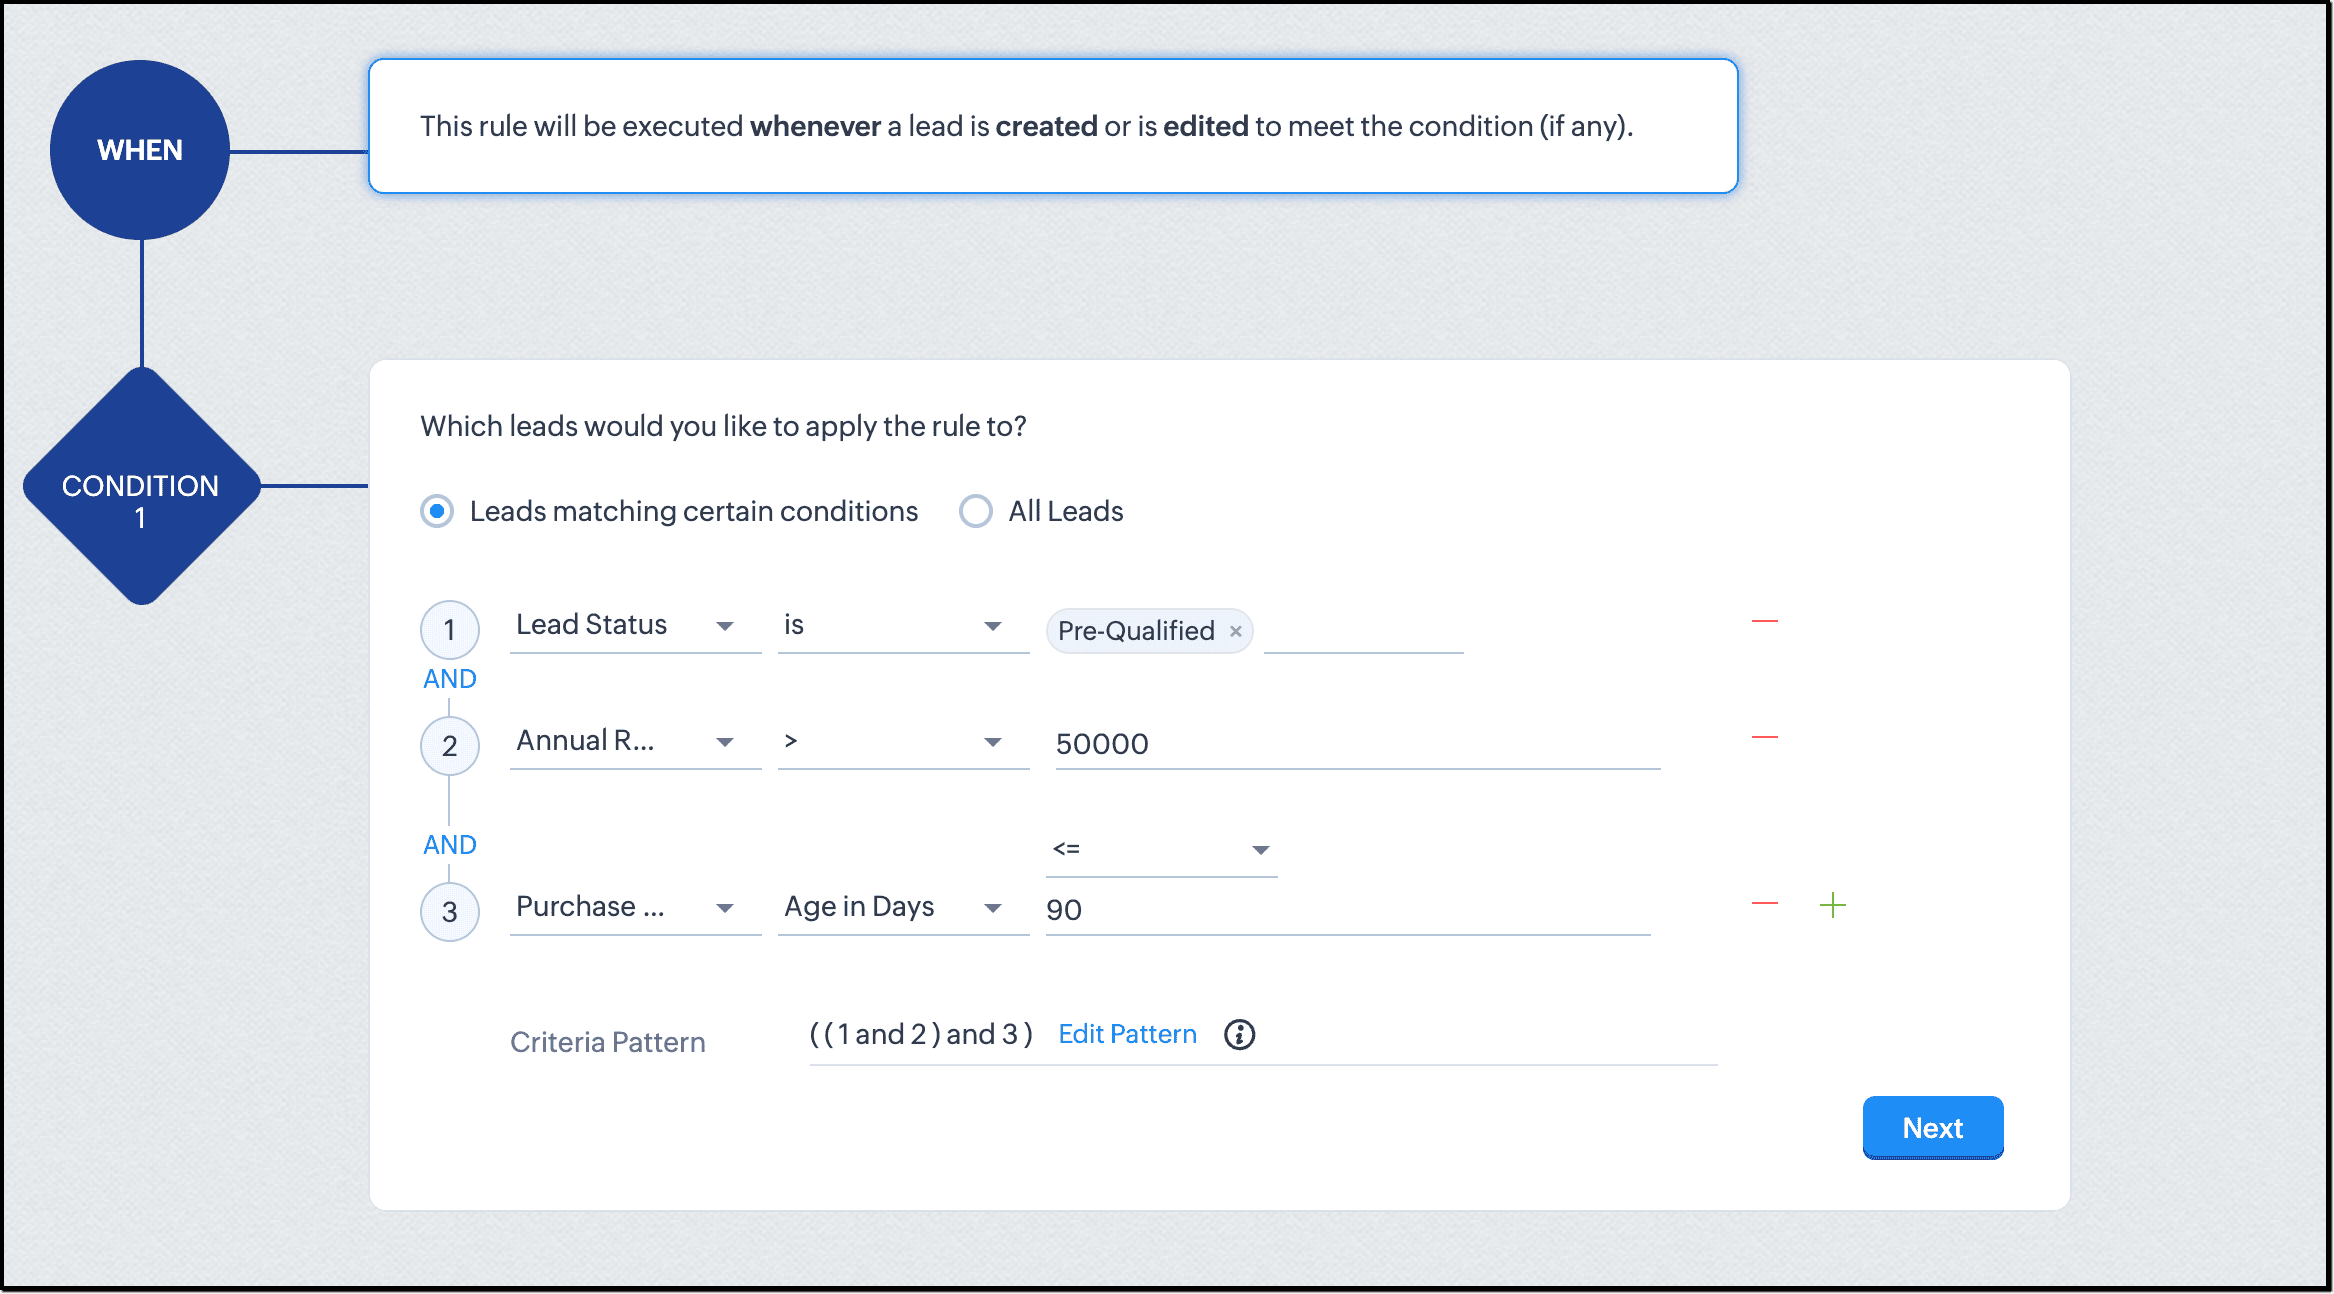Remove the Pre-Qualified tag
2334x1294 pixels.
point(1236,631)
